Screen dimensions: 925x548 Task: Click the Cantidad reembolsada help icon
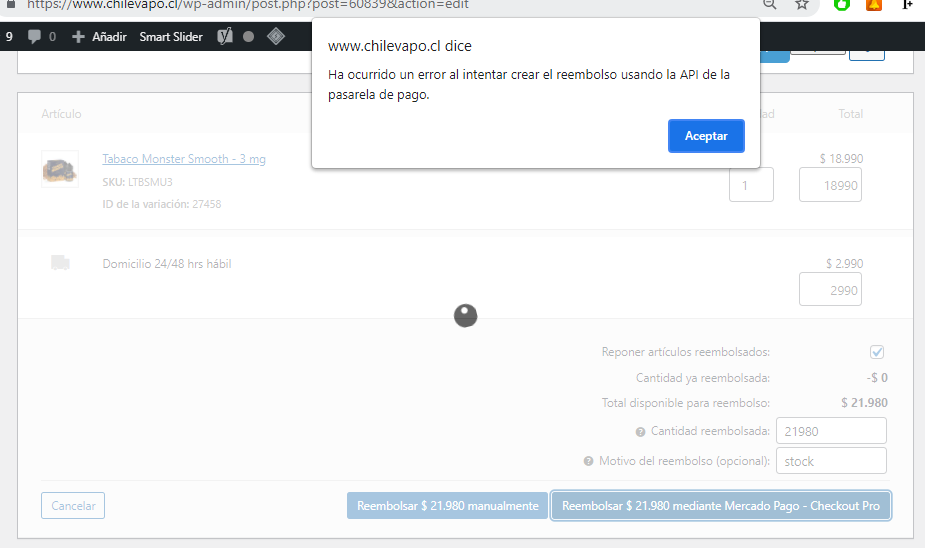pos(640,432)
